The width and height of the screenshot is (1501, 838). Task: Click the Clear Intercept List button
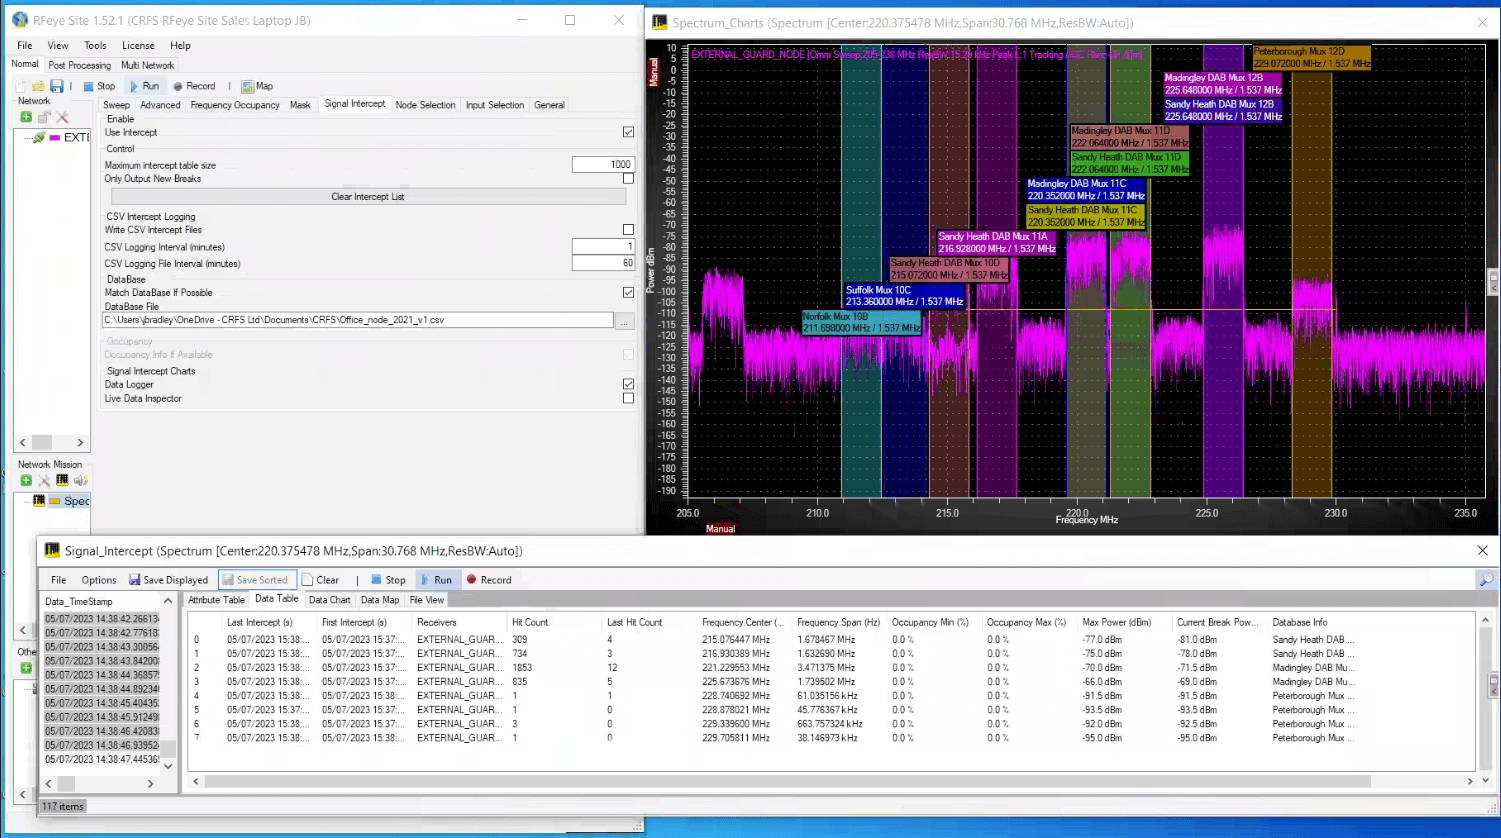367,197
